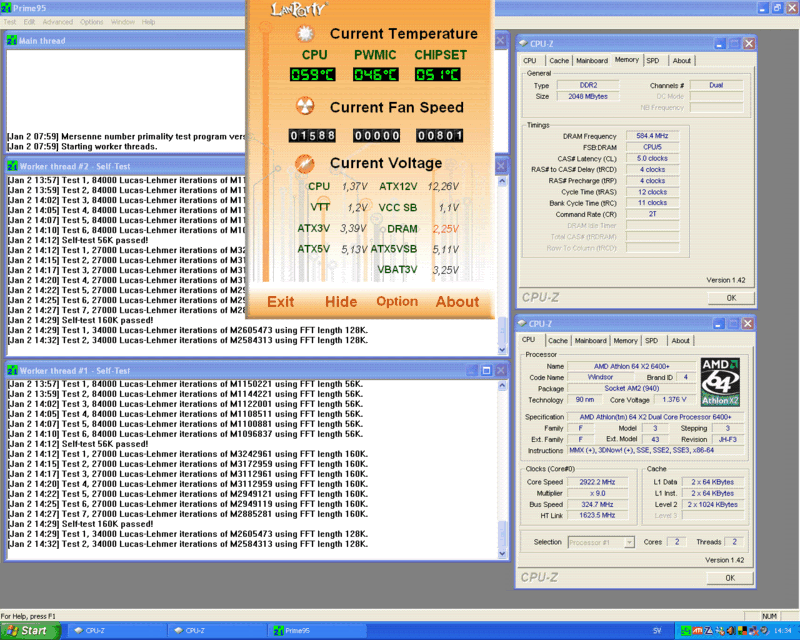800x640 pixels.
Task: Switch to SPD tab in upper CPU-Z
Action: pos(653,60)
